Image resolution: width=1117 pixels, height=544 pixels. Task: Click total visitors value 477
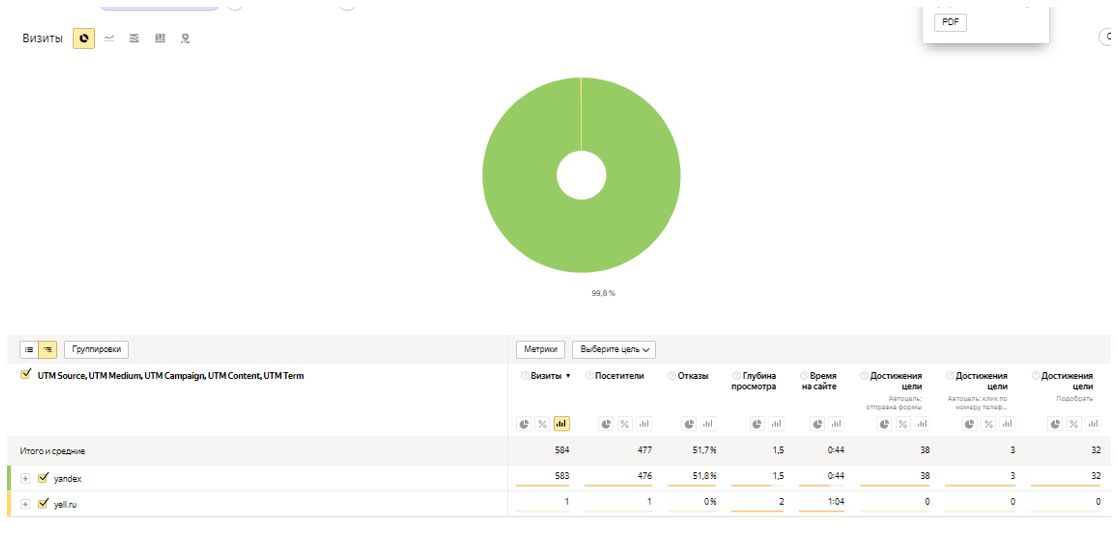tap(645, 450)
